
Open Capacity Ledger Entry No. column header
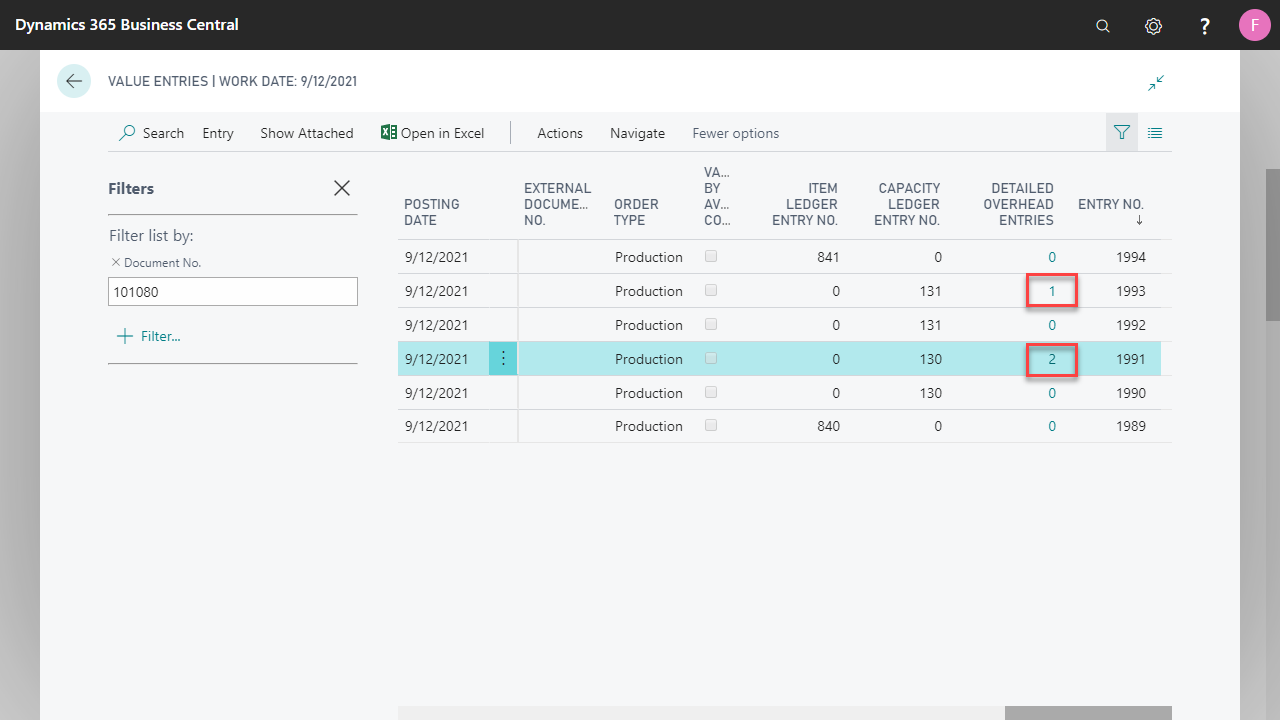(x=907, y=204)
